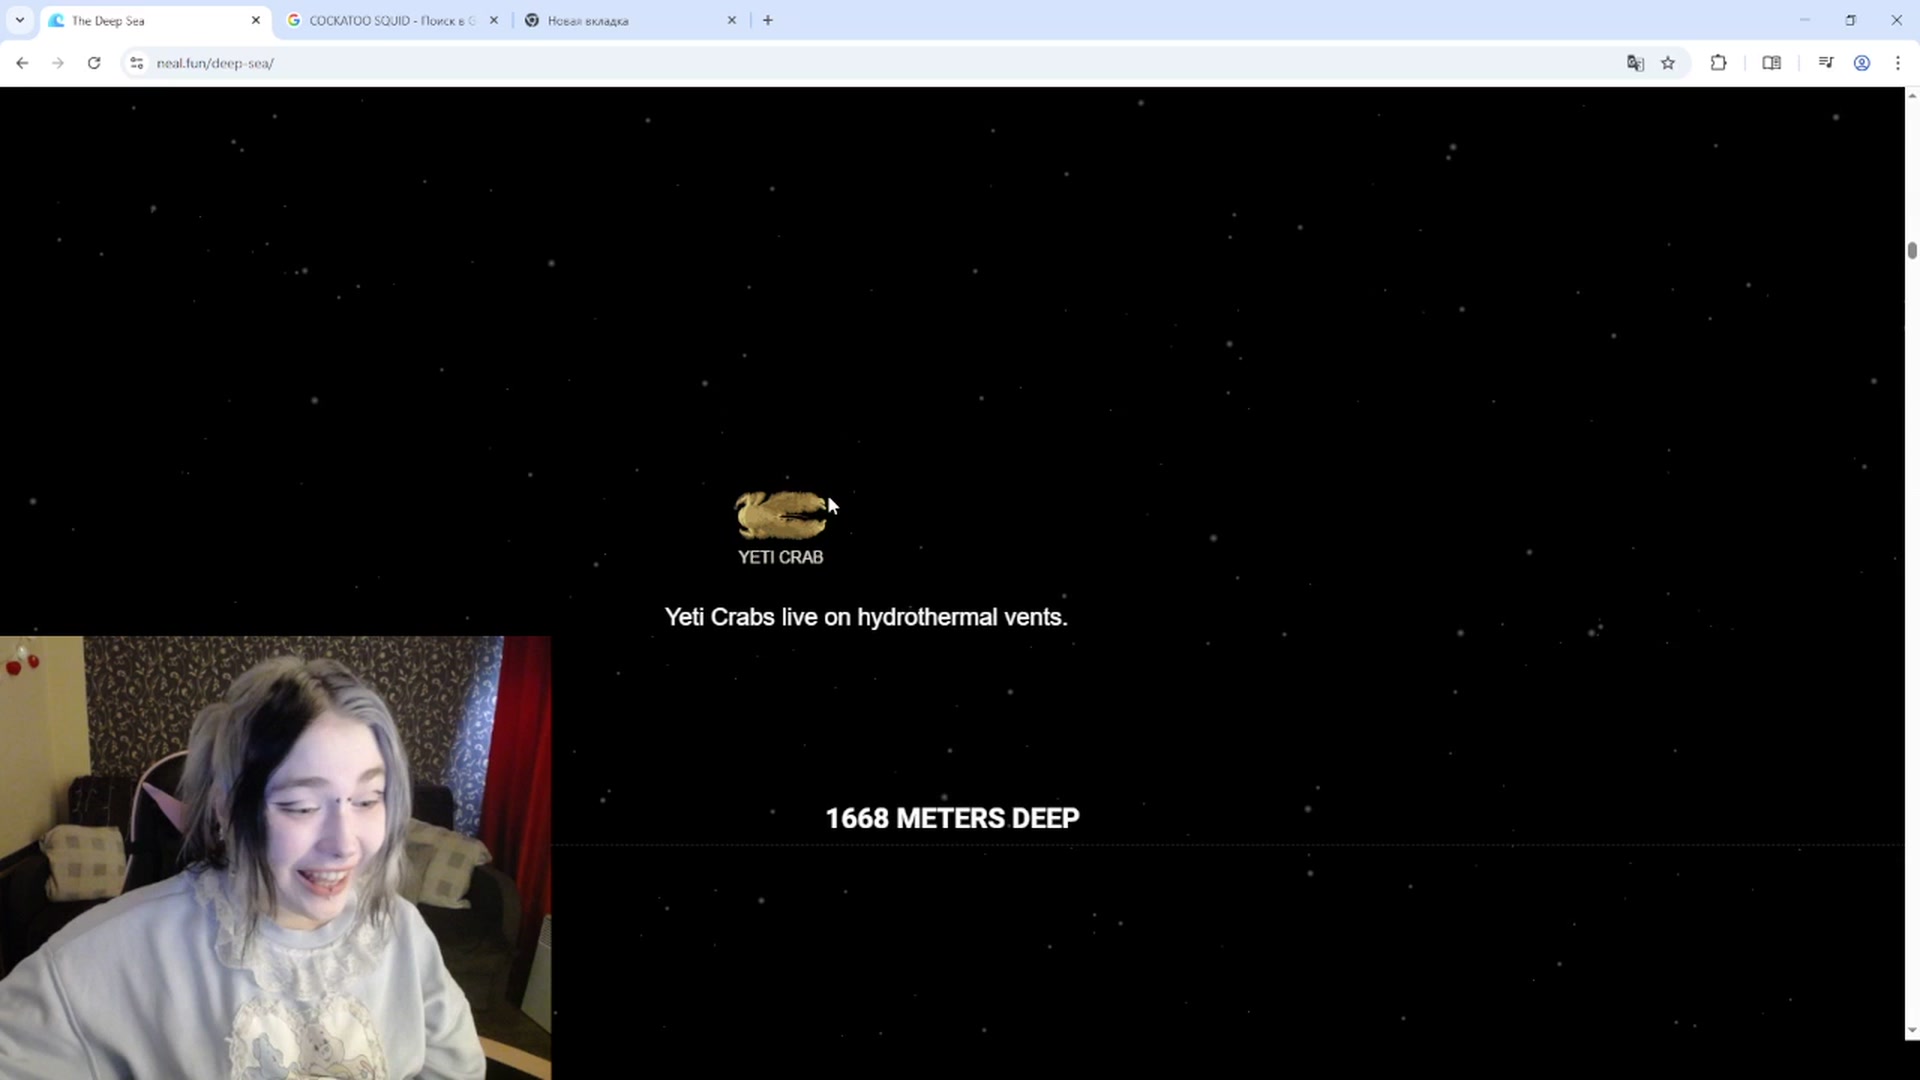Close the COCKATOO SQUID tab
This screenshot has height=1080, width=1920.
494,20
